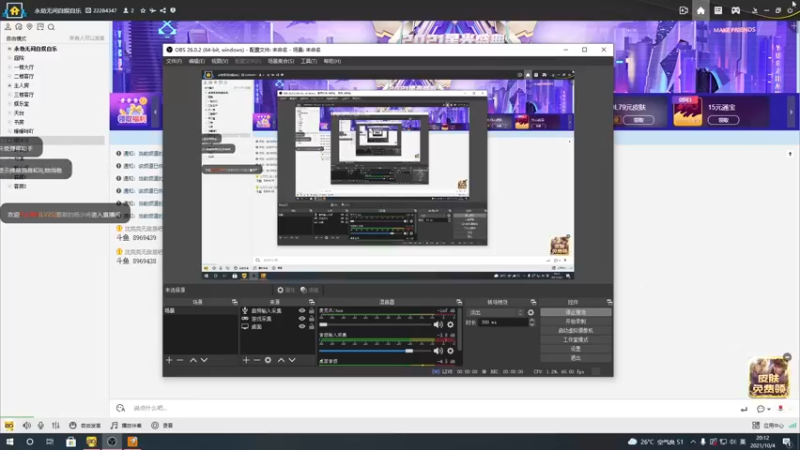Image resolution: width=800 pixels, height=450 pixels.
Task: Open the search icon in YY sidebar toolbar
Action: click(51, 27)
